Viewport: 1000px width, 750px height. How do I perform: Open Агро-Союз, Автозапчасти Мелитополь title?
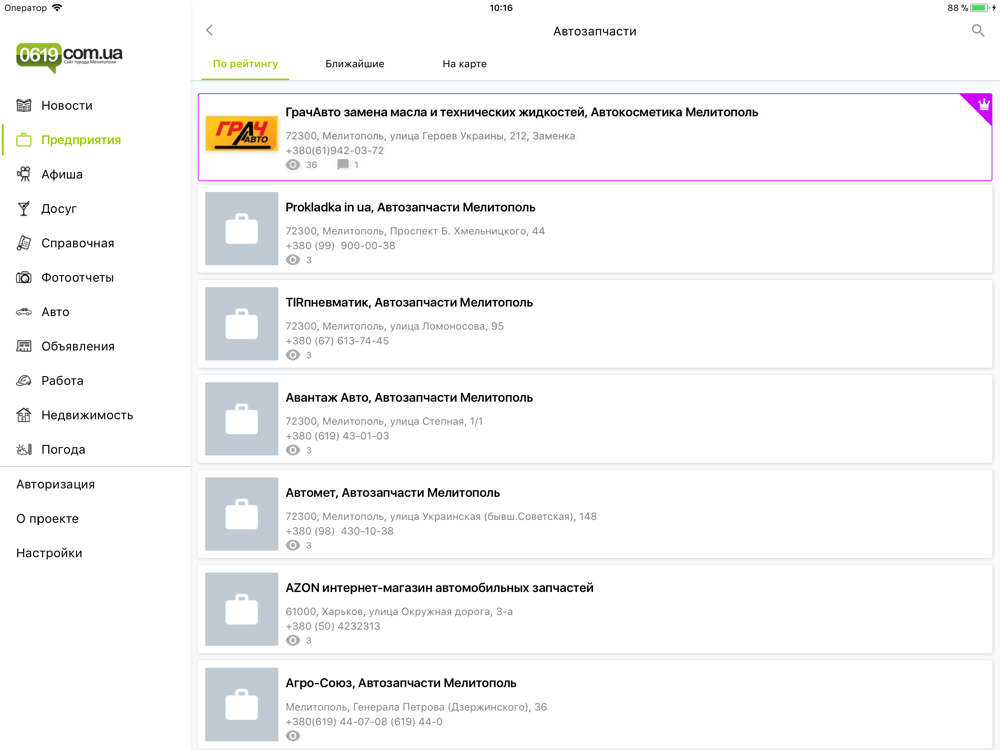[x=401, y=683]
